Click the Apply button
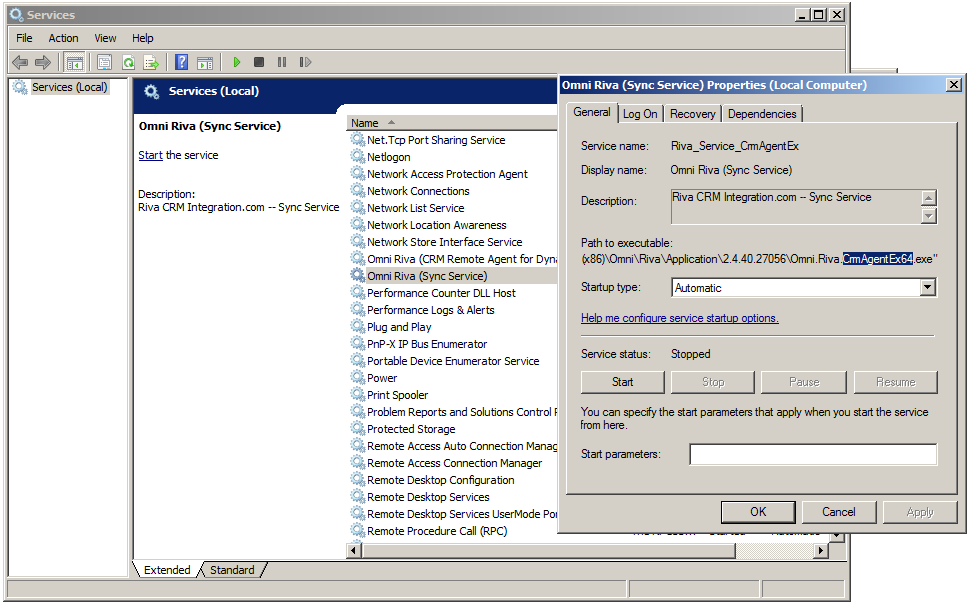This screenshot has width=970, height=605. click(920, 512)
